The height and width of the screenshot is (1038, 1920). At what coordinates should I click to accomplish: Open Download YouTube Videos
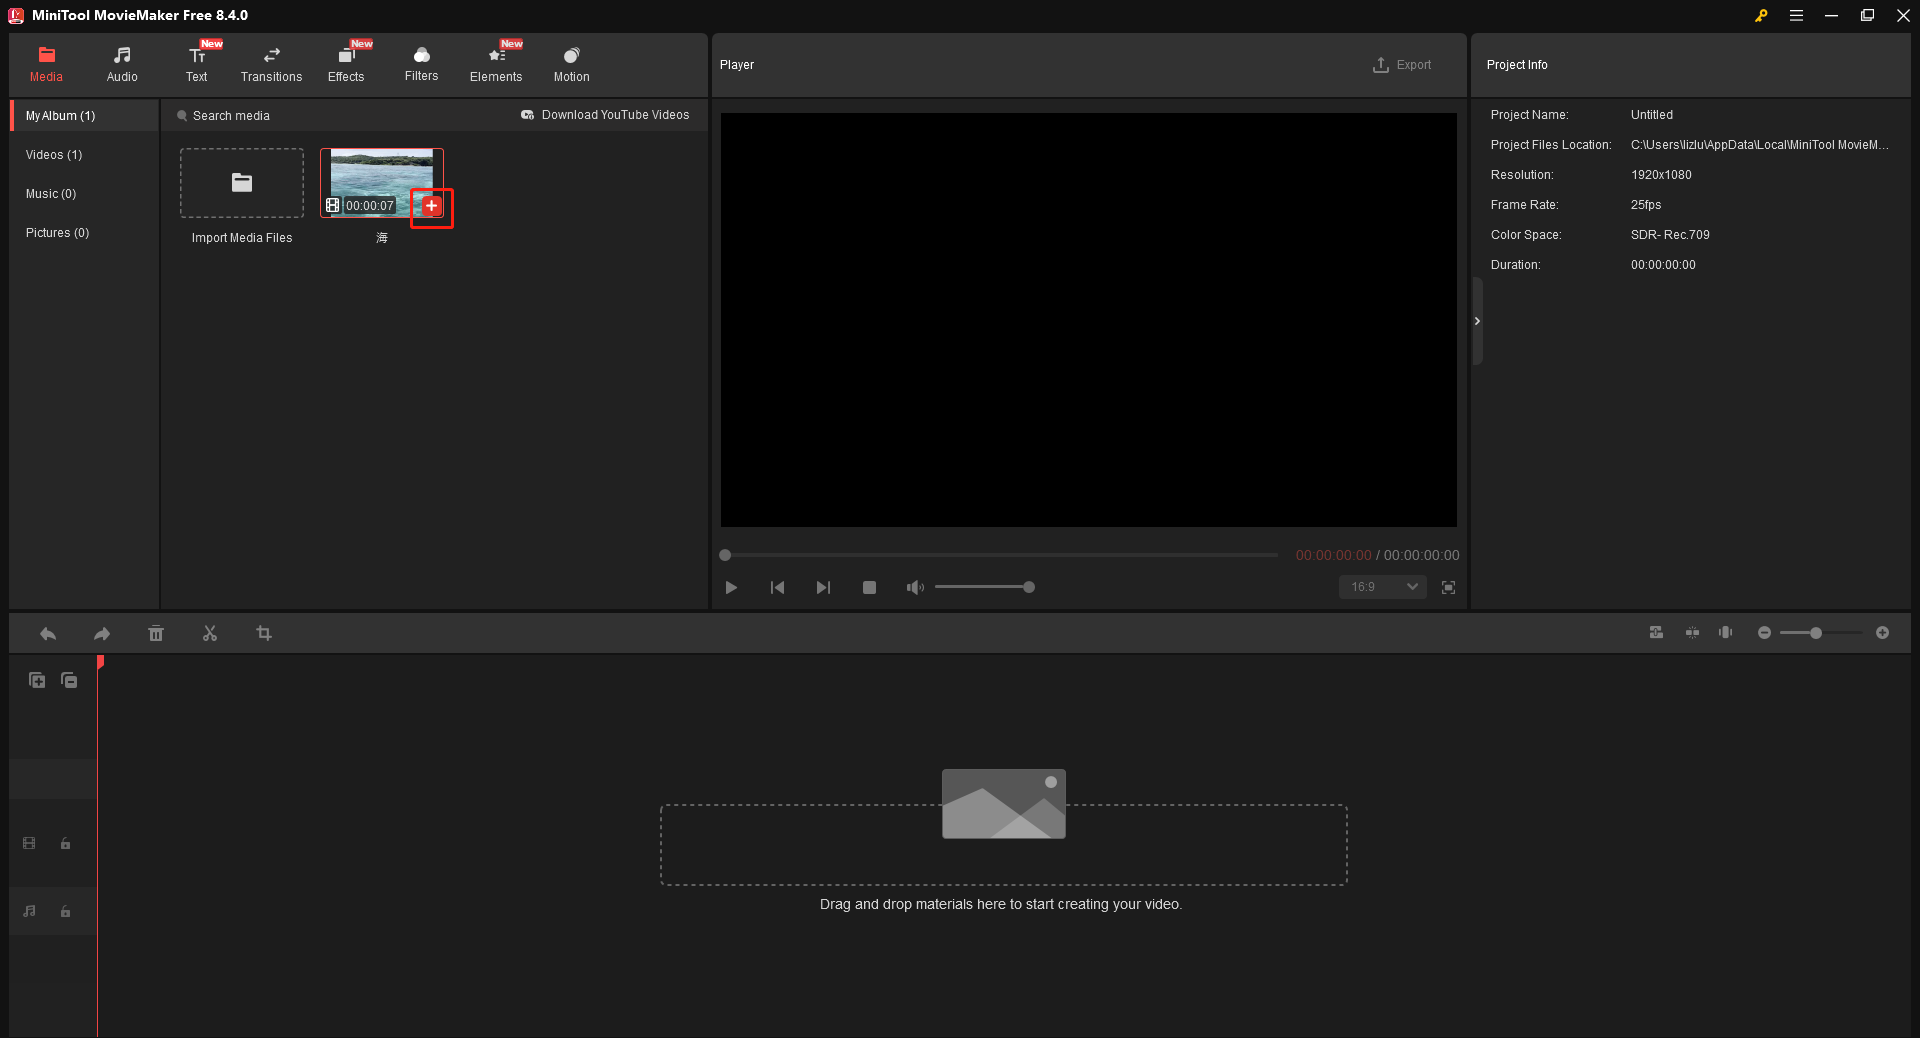pyautogui.click(x=605, y=115)
